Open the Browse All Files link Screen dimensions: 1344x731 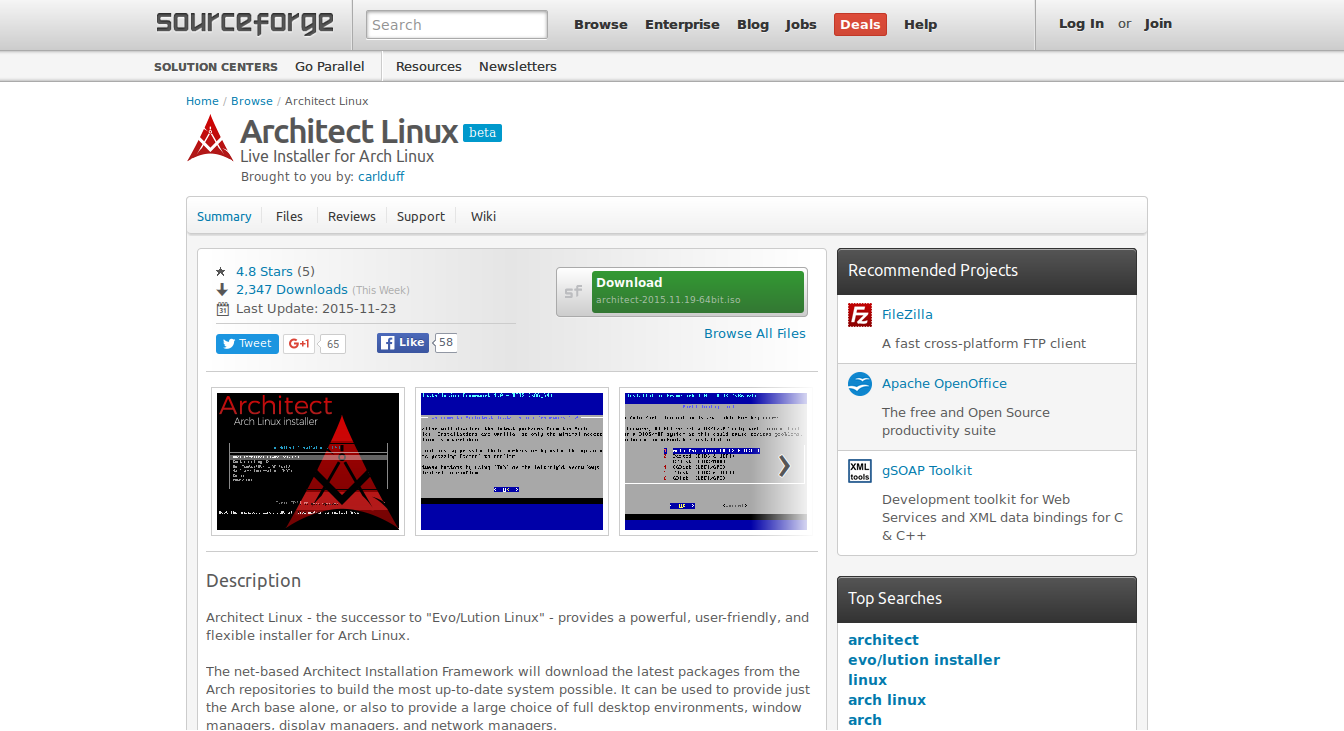pyautogui.click(x=755, y=334)
